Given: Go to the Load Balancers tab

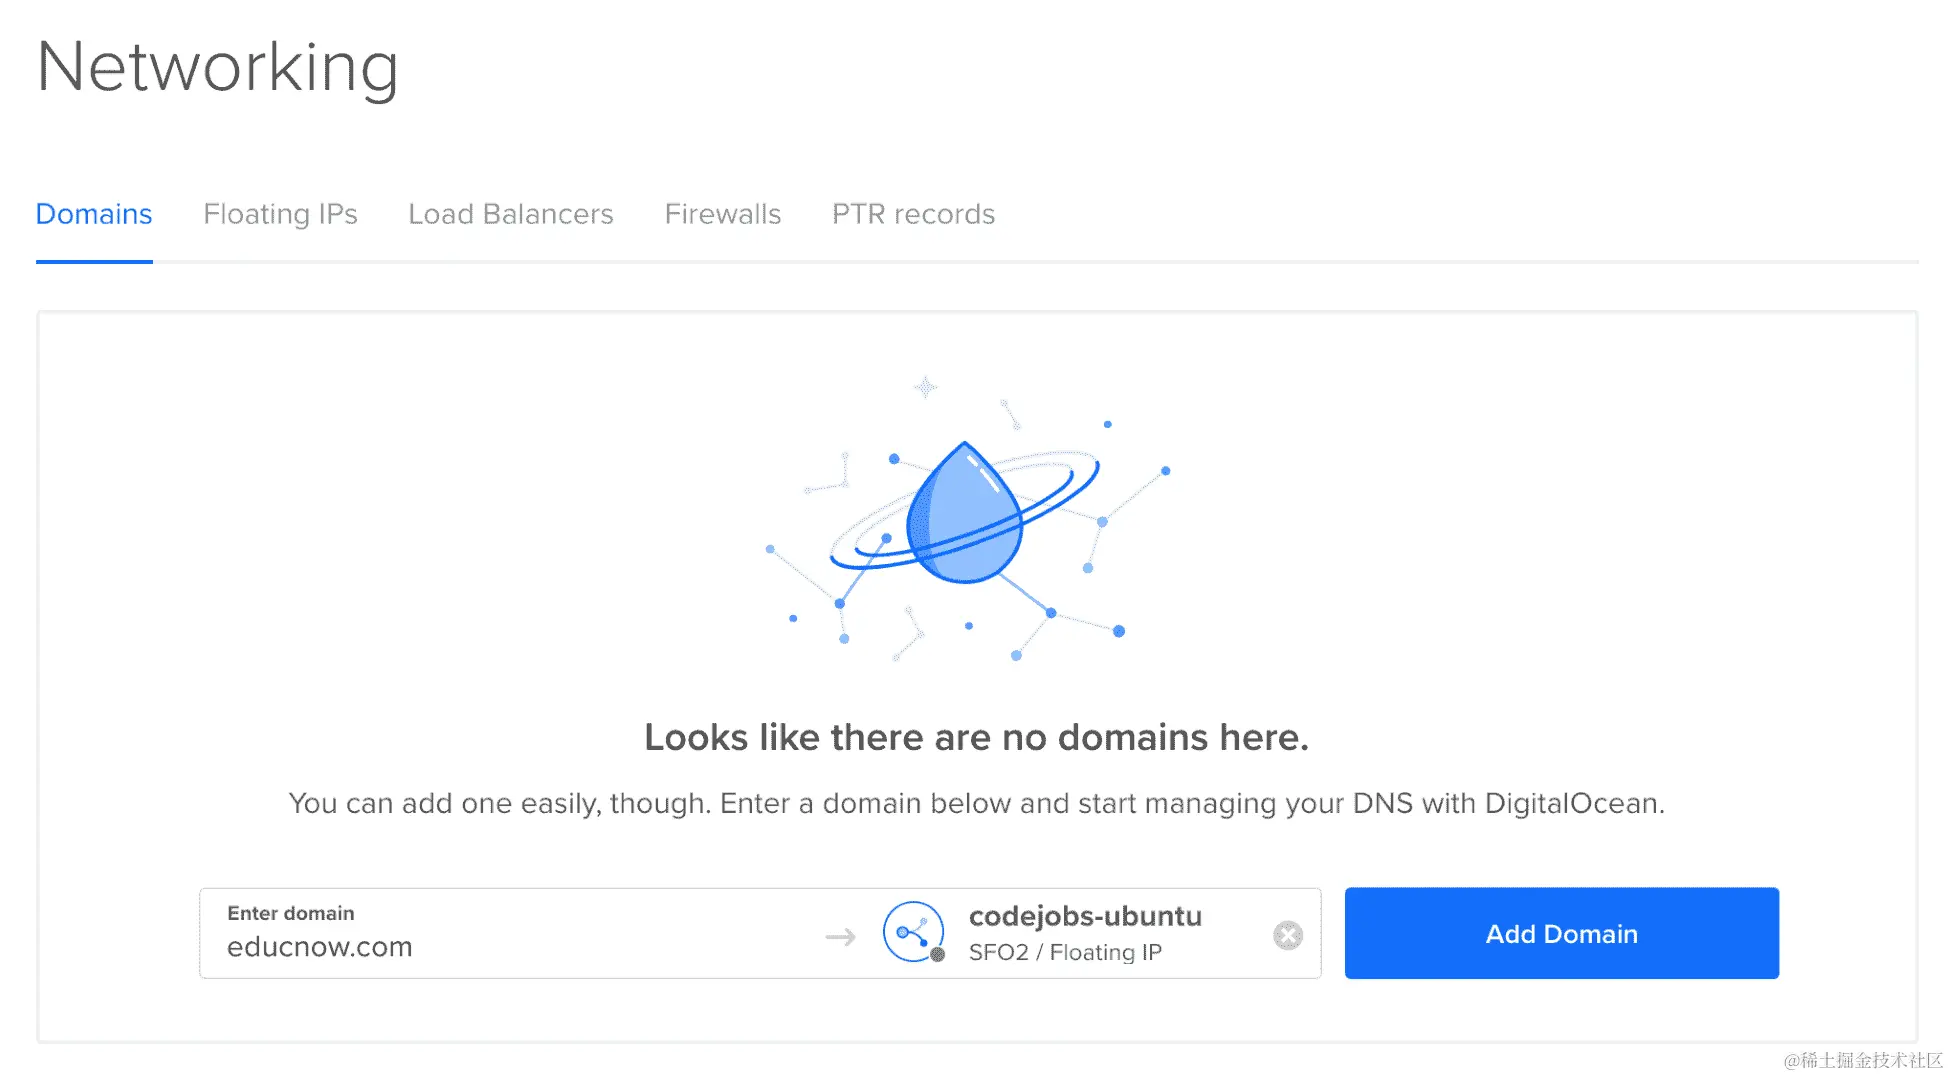Looking at the screenshot, I should point(511,214).
